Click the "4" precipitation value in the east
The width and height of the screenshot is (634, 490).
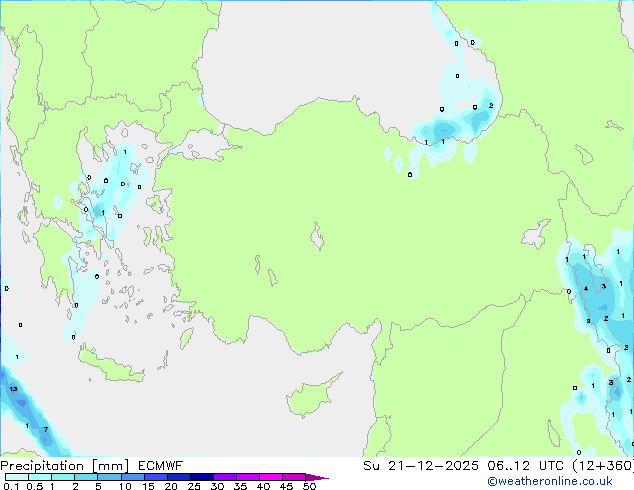tap(586, 289)
